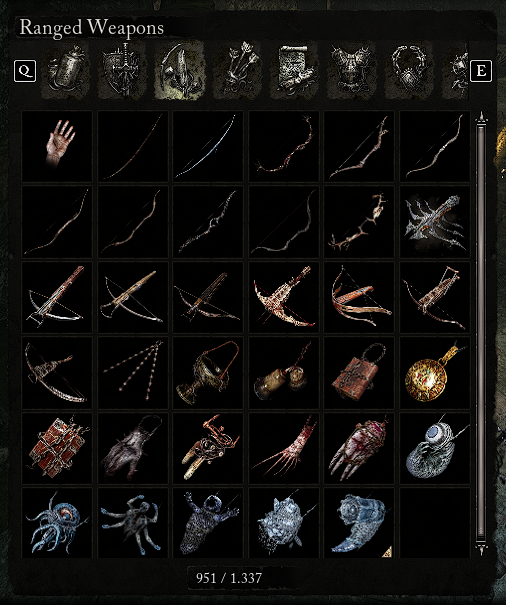This screenshot has width=506, height=605.
Task: Select the gold medallion catalyst
Action: [435, 373]
